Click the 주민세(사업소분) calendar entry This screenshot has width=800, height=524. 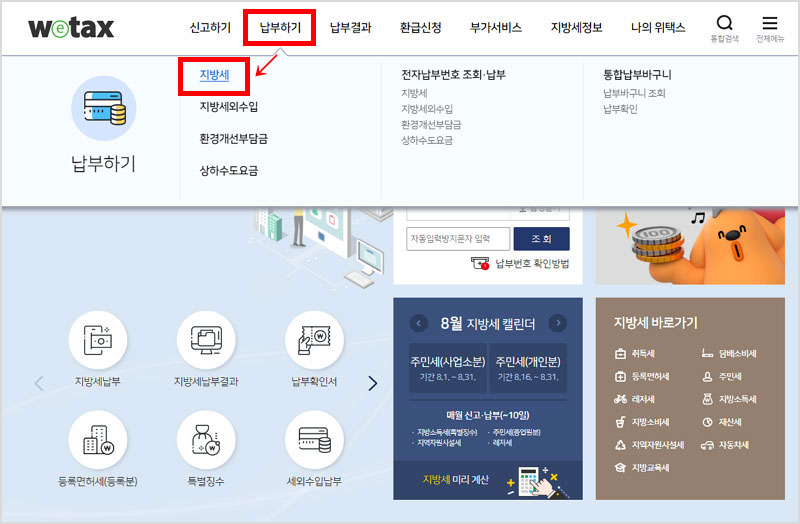(447, 368)
